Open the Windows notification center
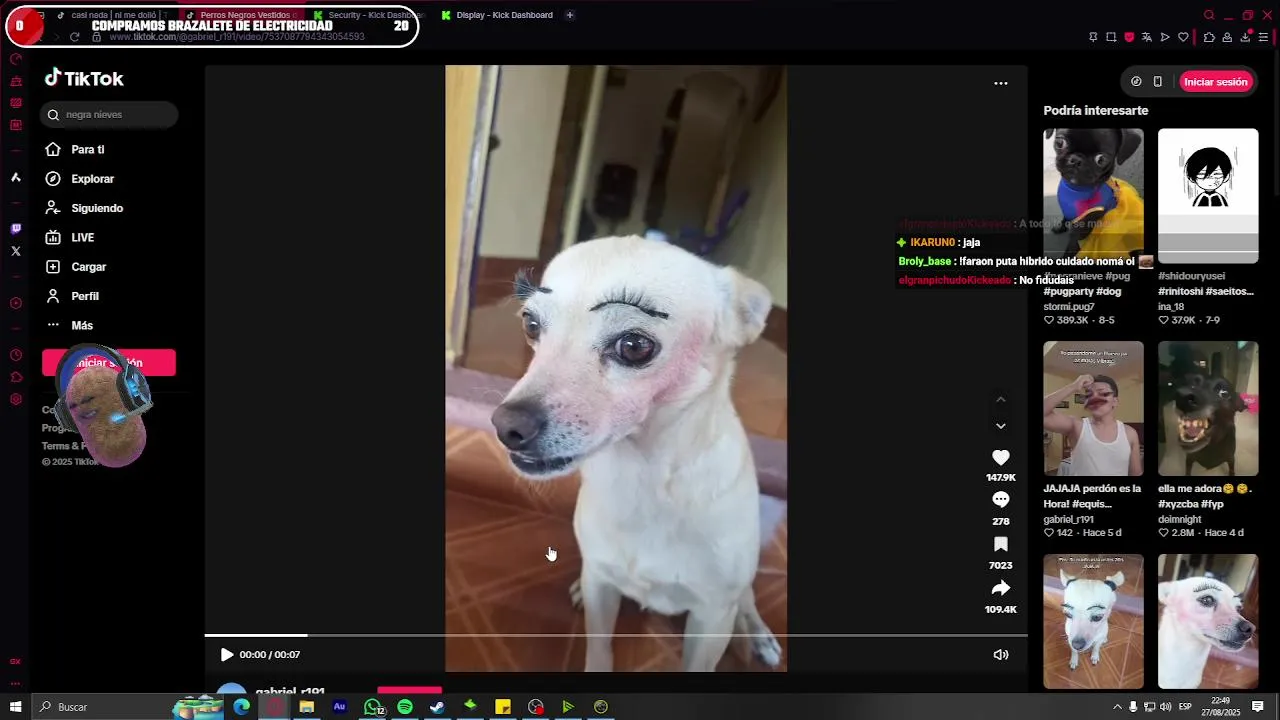This screenshot has height=720, width=1280. [x=1258, y=707]
